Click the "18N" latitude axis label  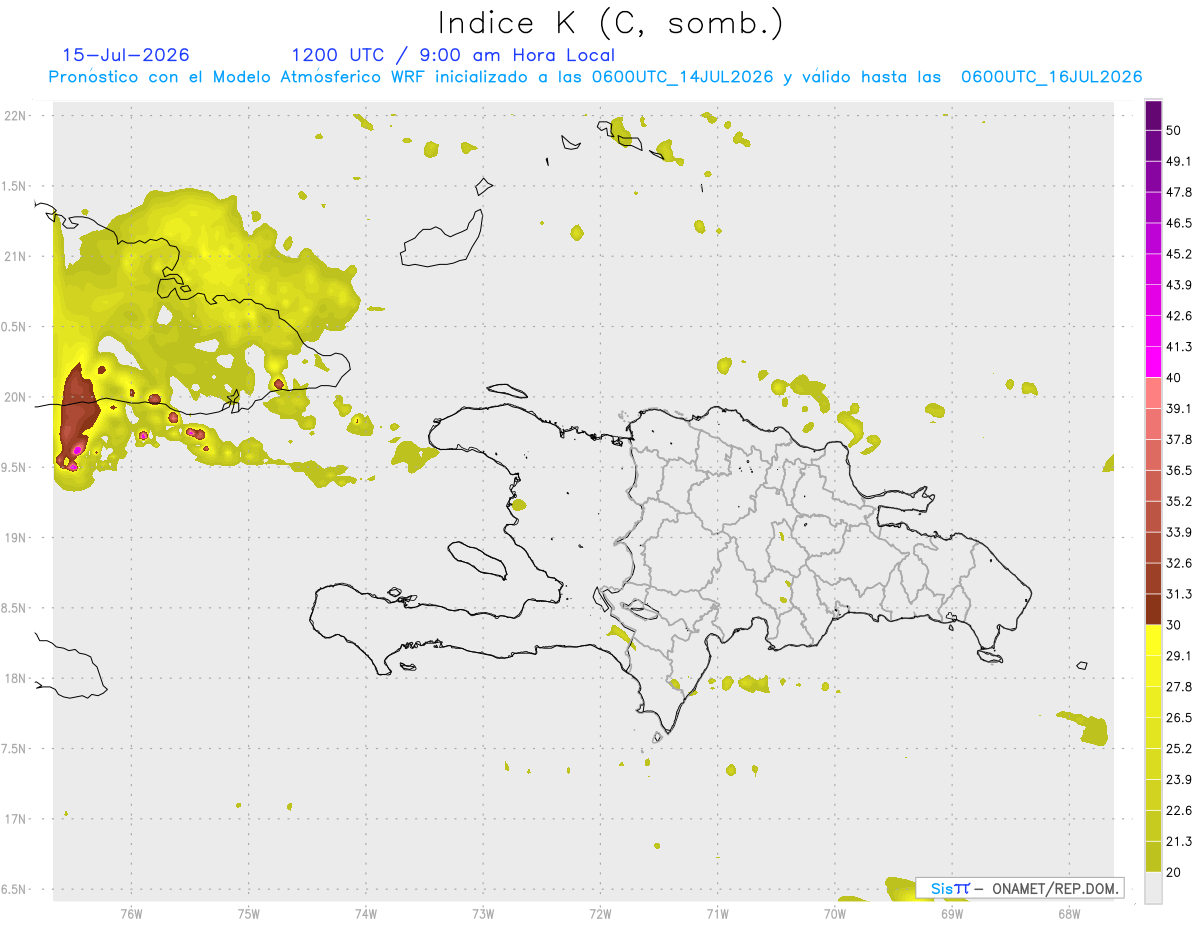pos(17,678)
